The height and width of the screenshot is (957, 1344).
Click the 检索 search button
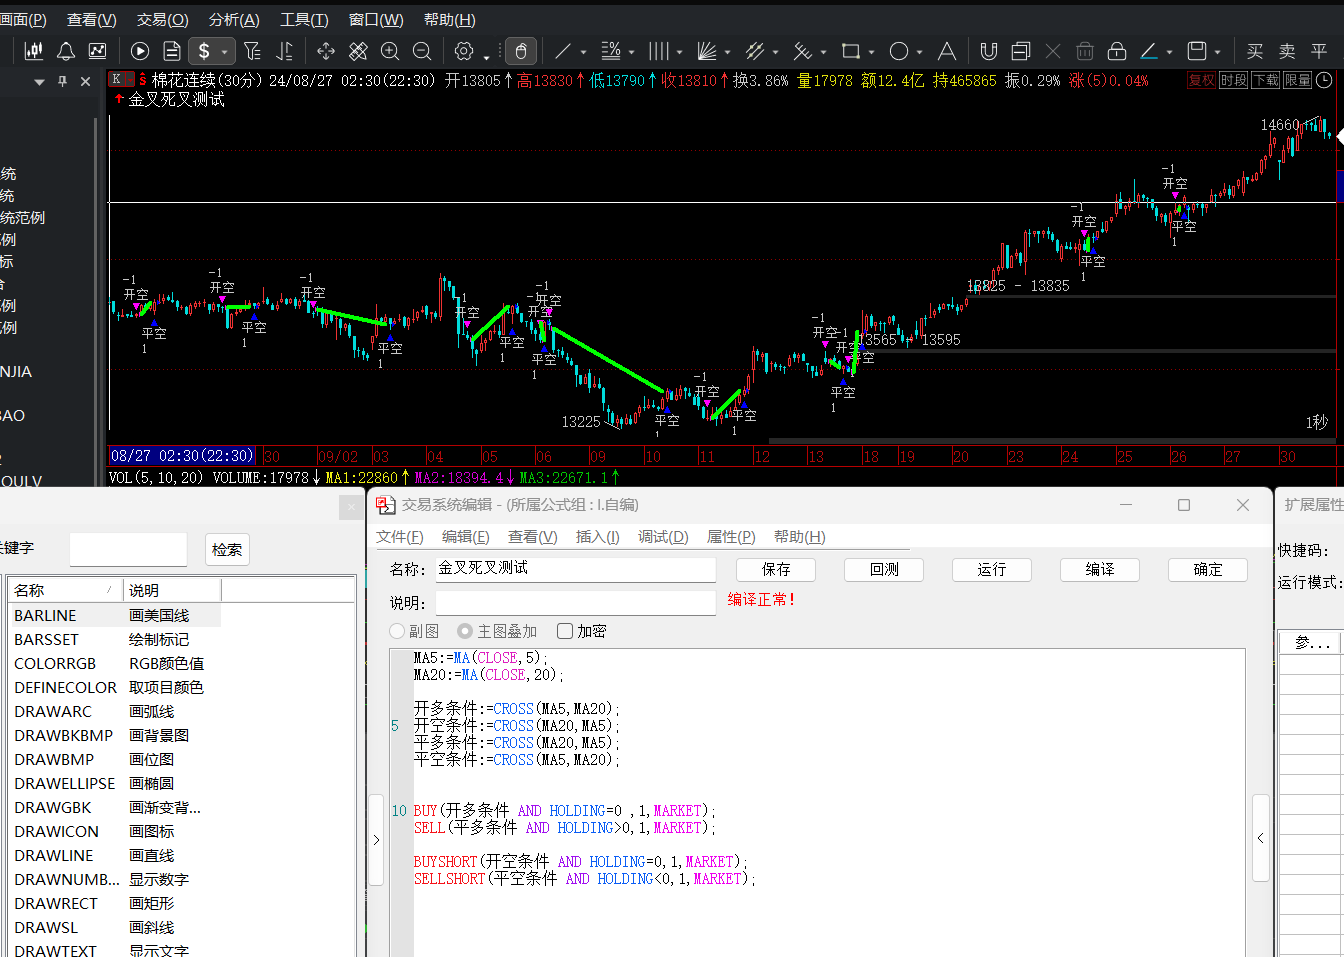pos(227,549)
